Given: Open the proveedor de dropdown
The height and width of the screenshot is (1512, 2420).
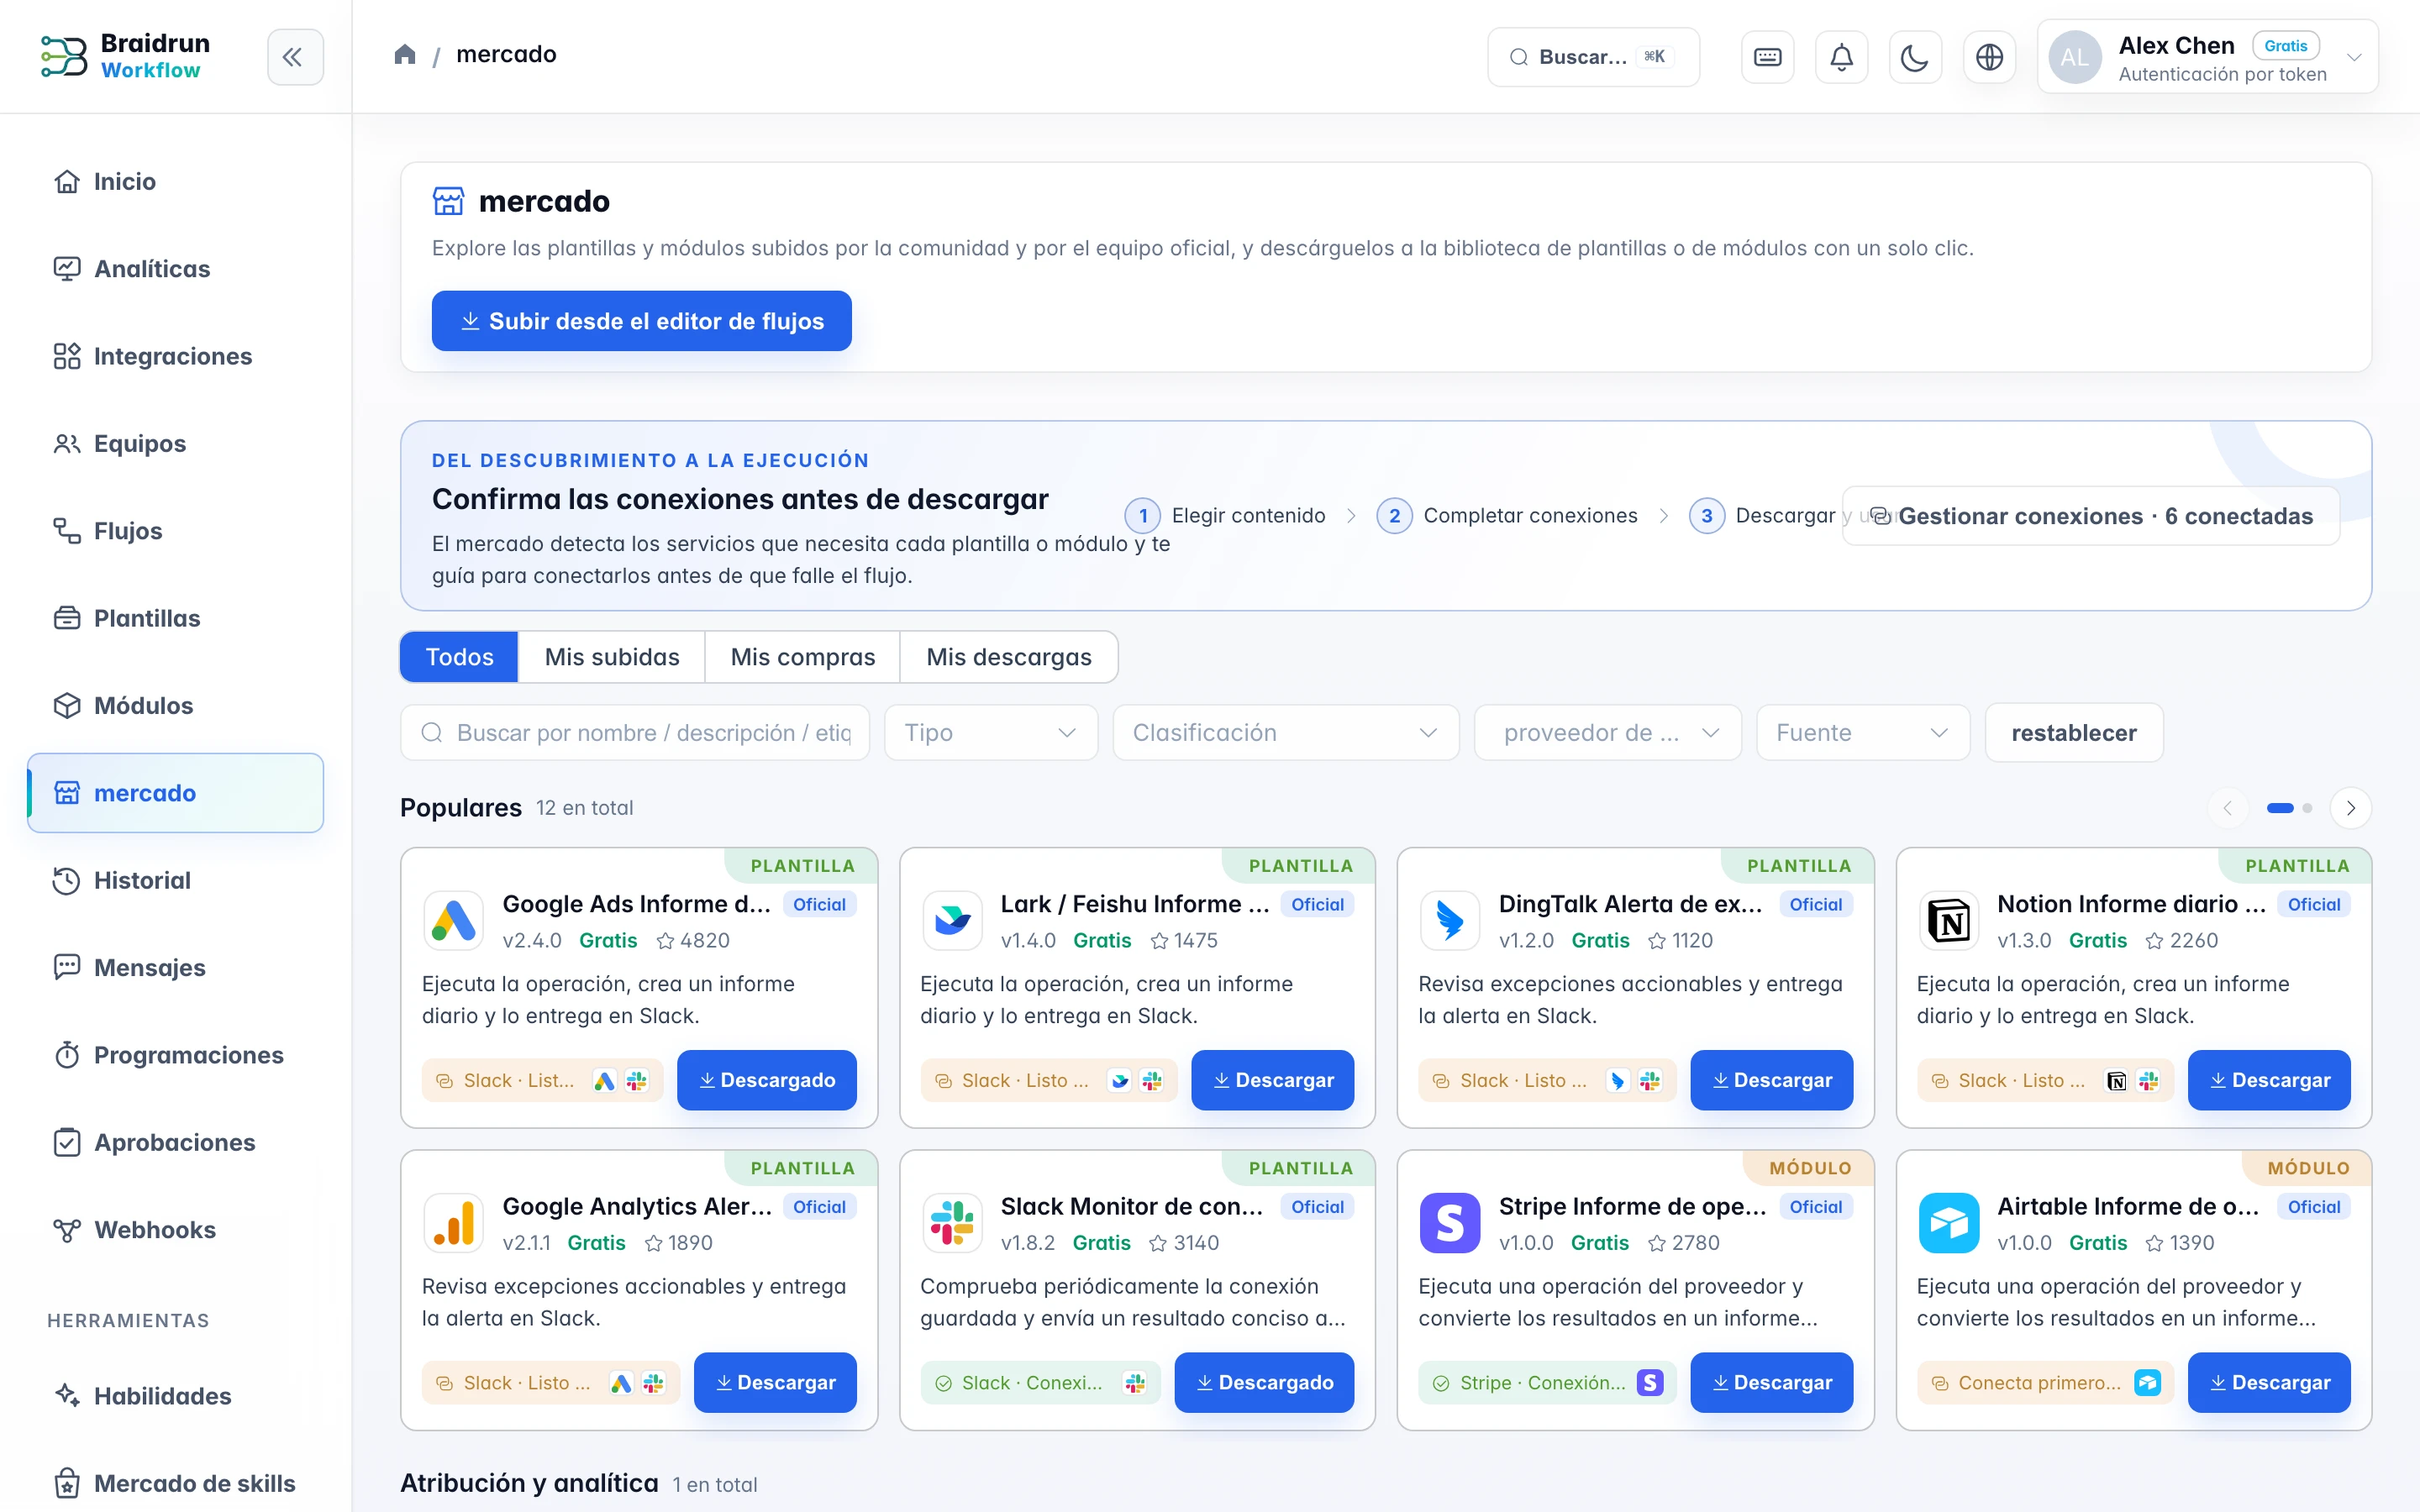Looking at the screenshot, I should (1608, 733).
